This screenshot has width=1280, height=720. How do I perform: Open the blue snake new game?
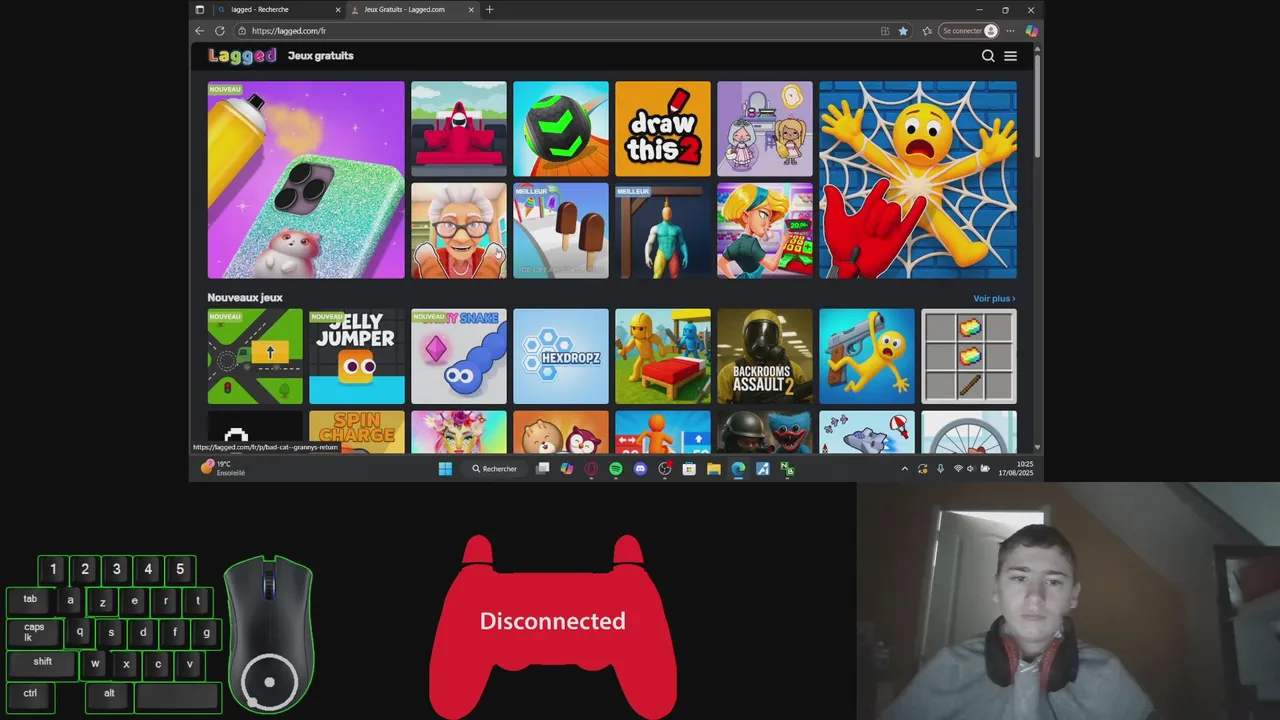coord(459,356)
